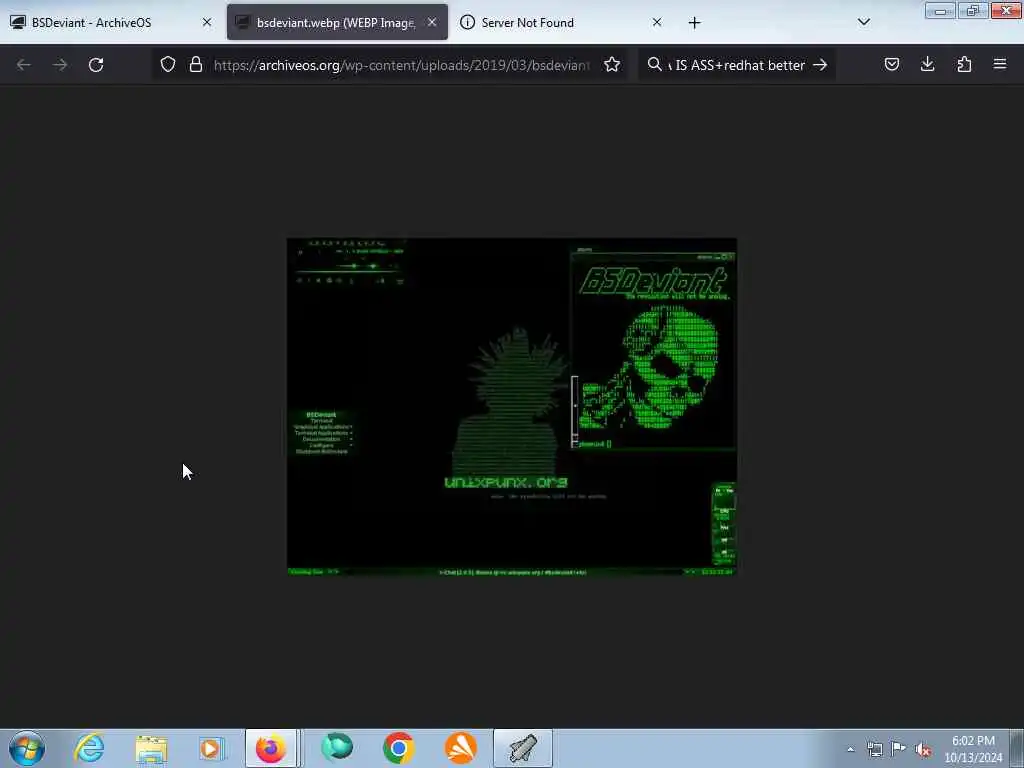Close the Server Not Found tab

(x=657, y=22)
